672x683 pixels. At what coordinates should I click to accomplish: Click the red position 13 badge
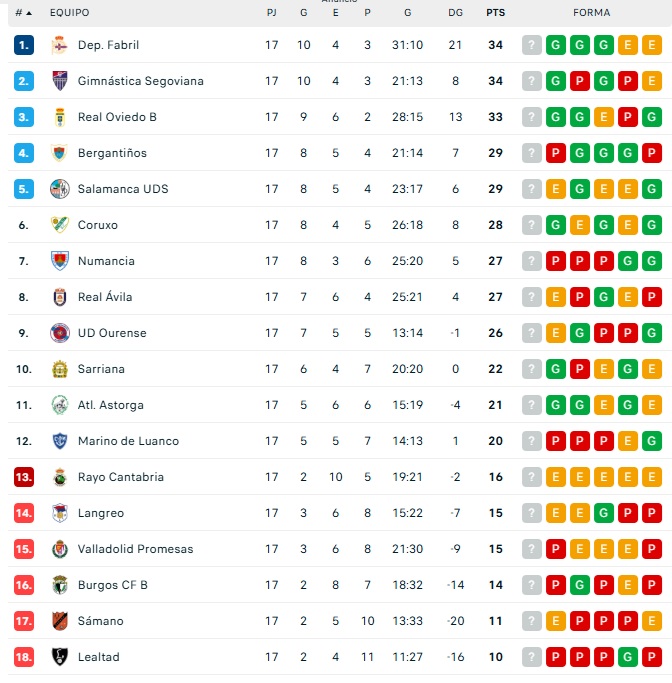[x=24, y=477]
